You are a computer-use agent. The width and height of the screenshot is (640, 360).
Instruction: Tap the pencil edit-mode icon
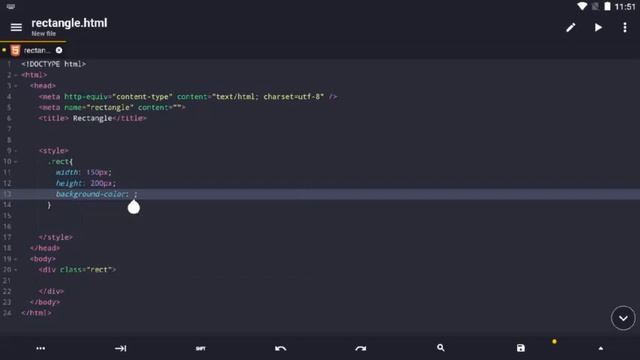click(571, 27)
